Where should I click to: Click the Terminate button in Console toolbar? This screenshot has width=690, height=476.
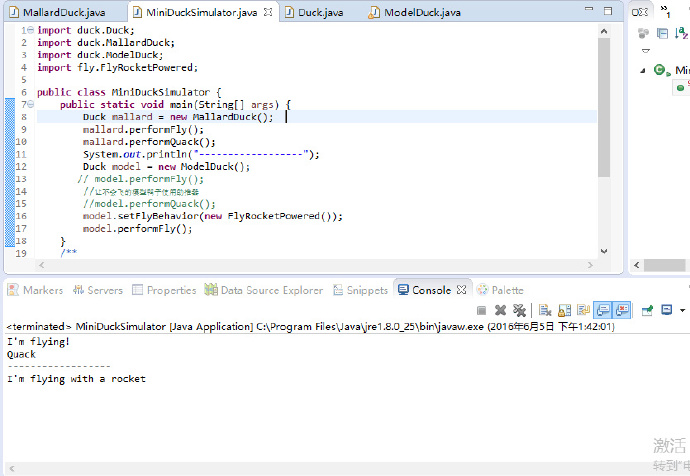tap(481, 311)
